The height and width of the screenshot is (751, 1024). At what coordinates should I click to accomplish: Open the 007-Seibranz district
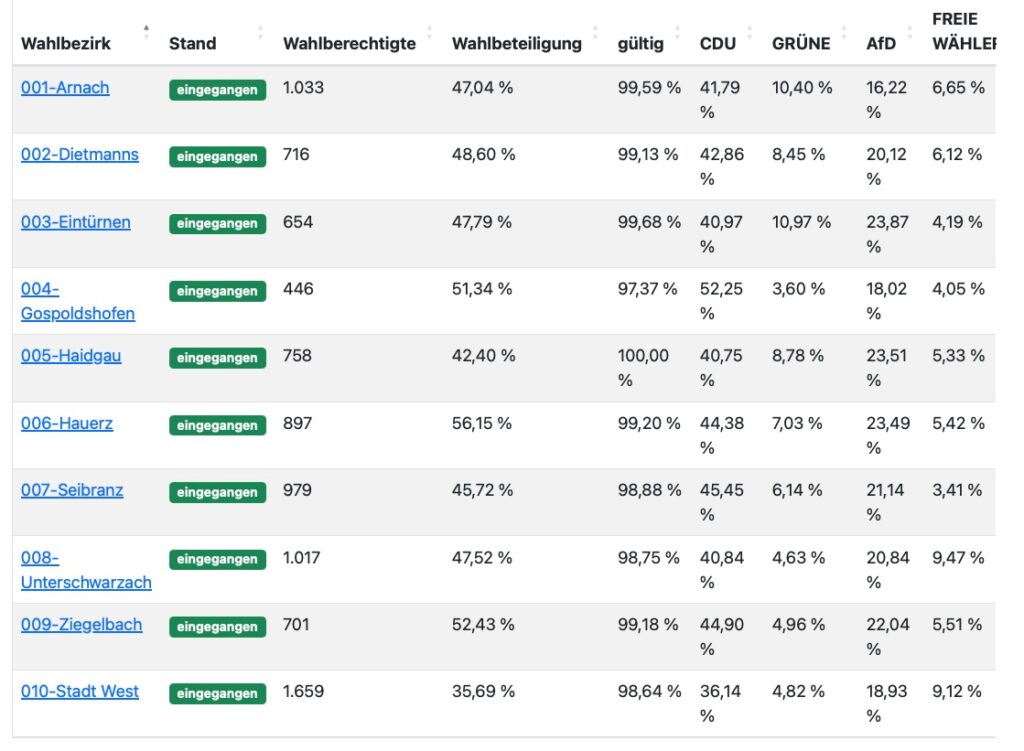click(x=72, y=491)
